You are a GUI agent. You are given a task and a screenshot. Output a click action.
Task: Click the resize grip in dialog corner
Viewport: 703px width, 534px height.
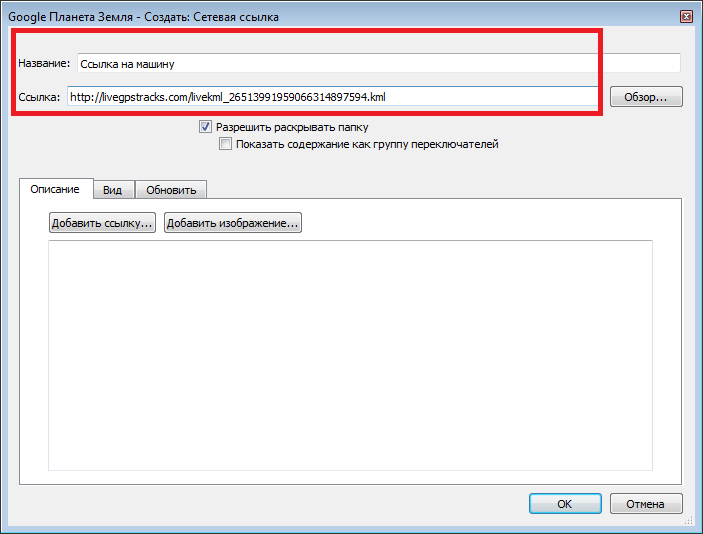[x=692, y=523]
